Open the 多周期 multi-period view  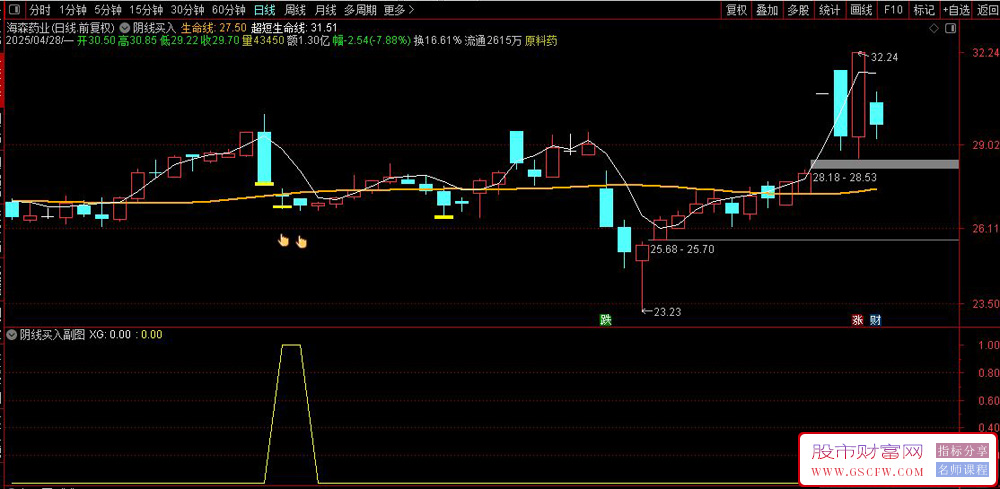point(360,10)
